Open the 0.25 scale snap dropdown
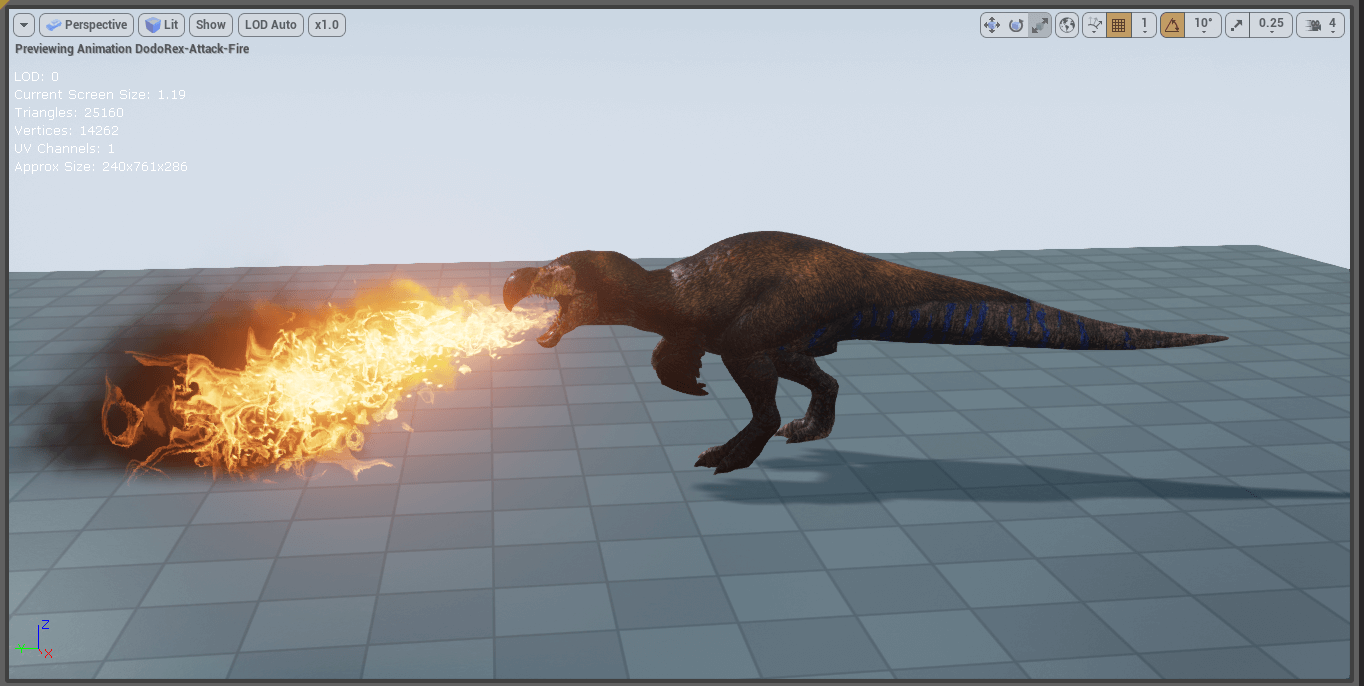This screenshot has height=686, width=1364. (x=1271, y=25)
